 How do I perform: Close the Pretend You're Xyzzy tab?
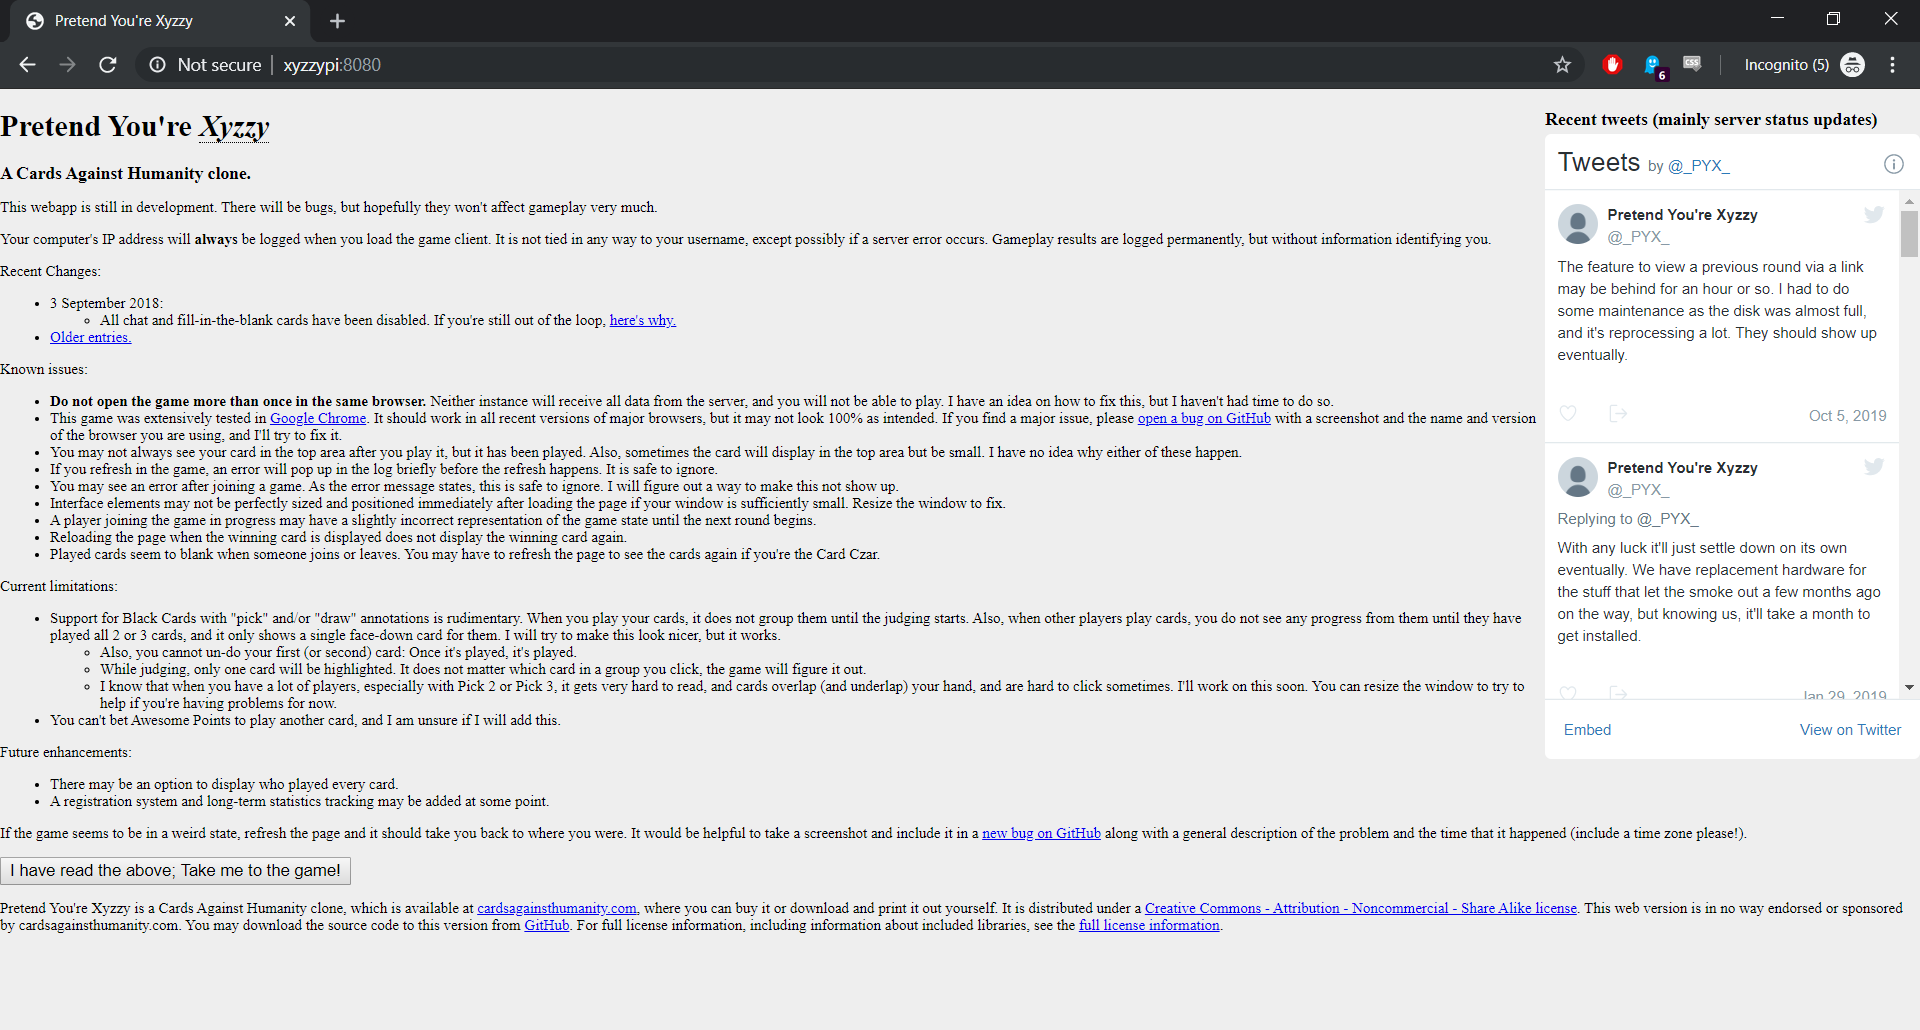pyautogui.click(x=290, y=21)
